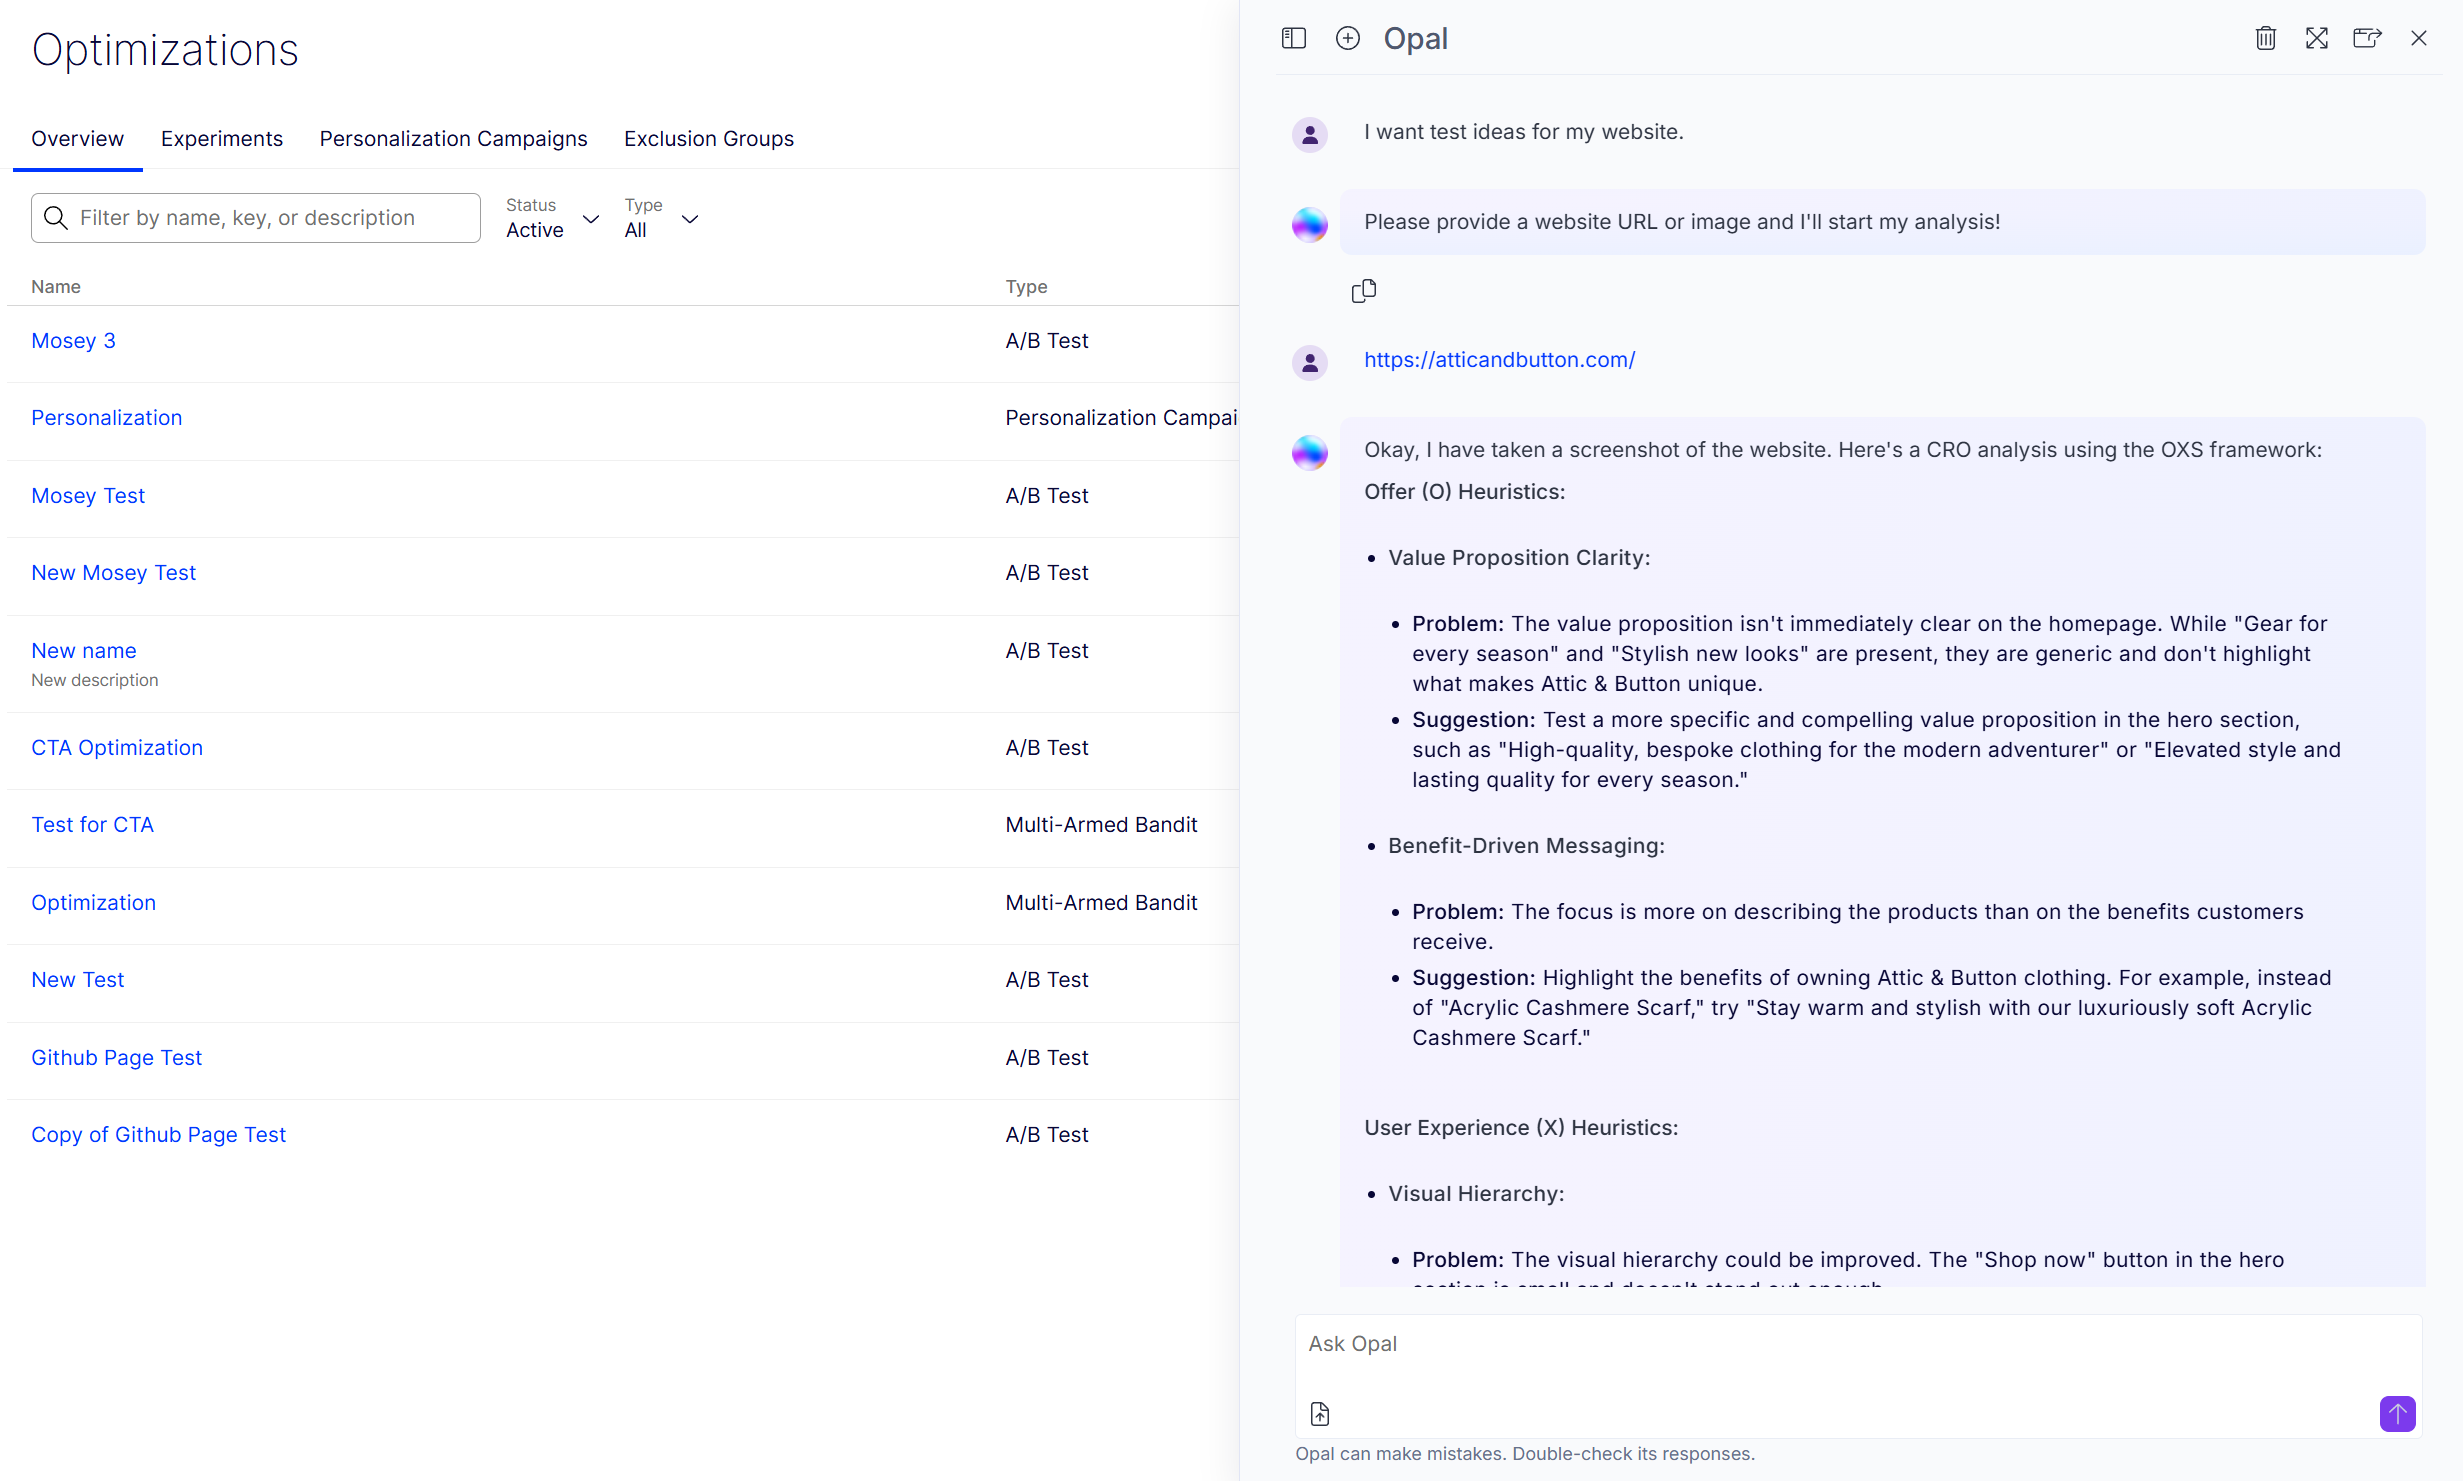
Task: Send the message with arrow button
Action: coord(2396,1413)
